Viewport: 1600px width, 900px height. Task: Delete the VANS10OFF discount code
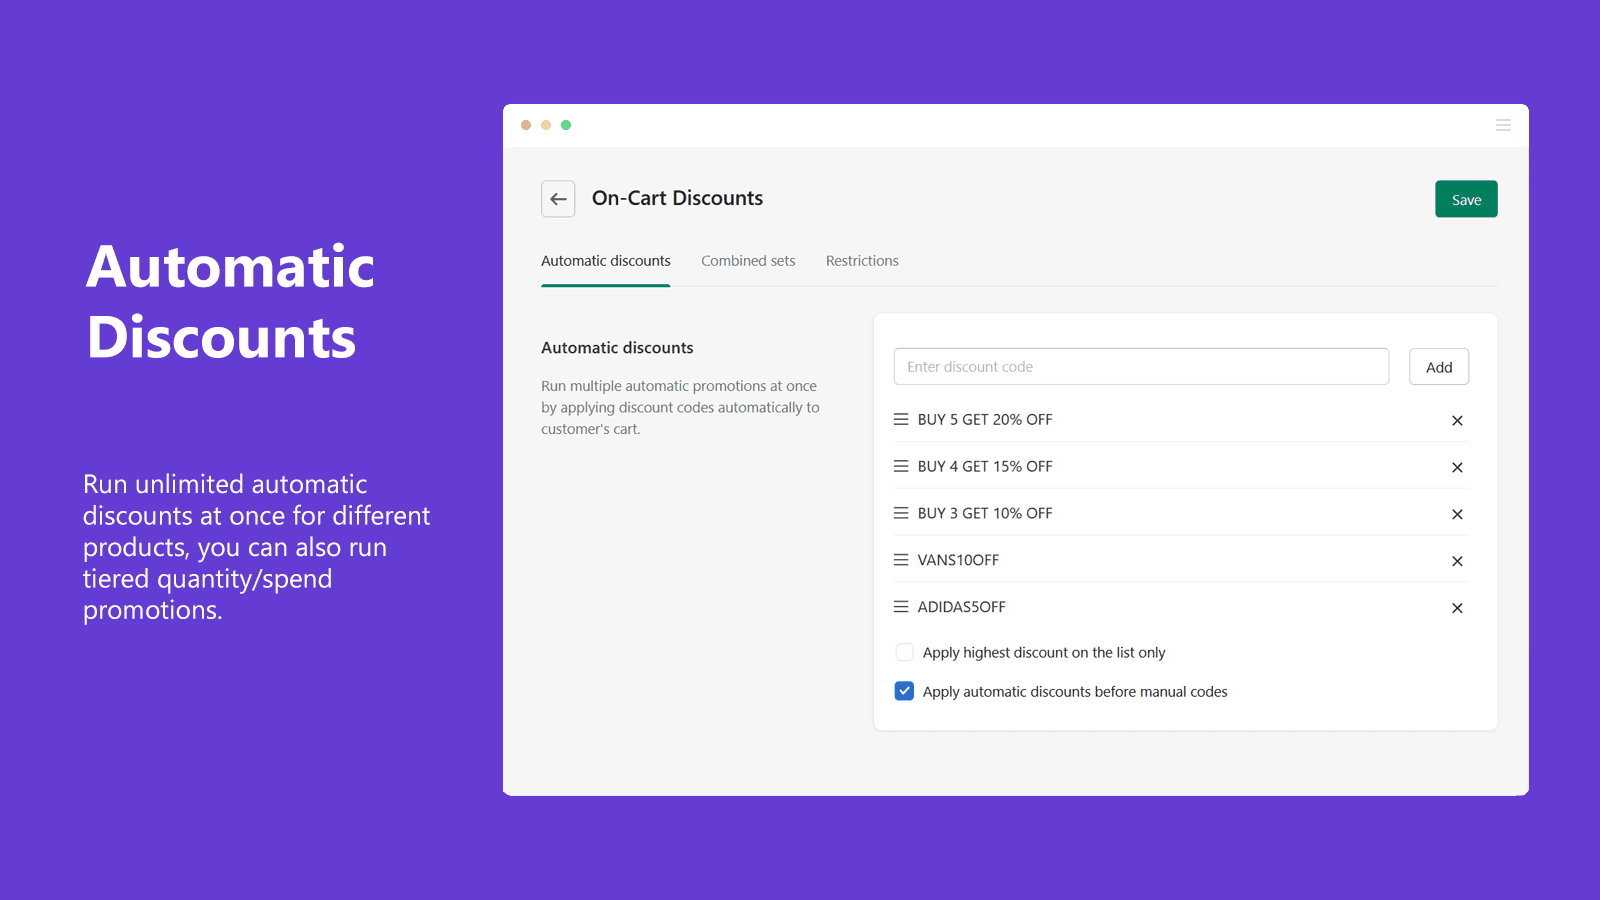(1457, 560)
